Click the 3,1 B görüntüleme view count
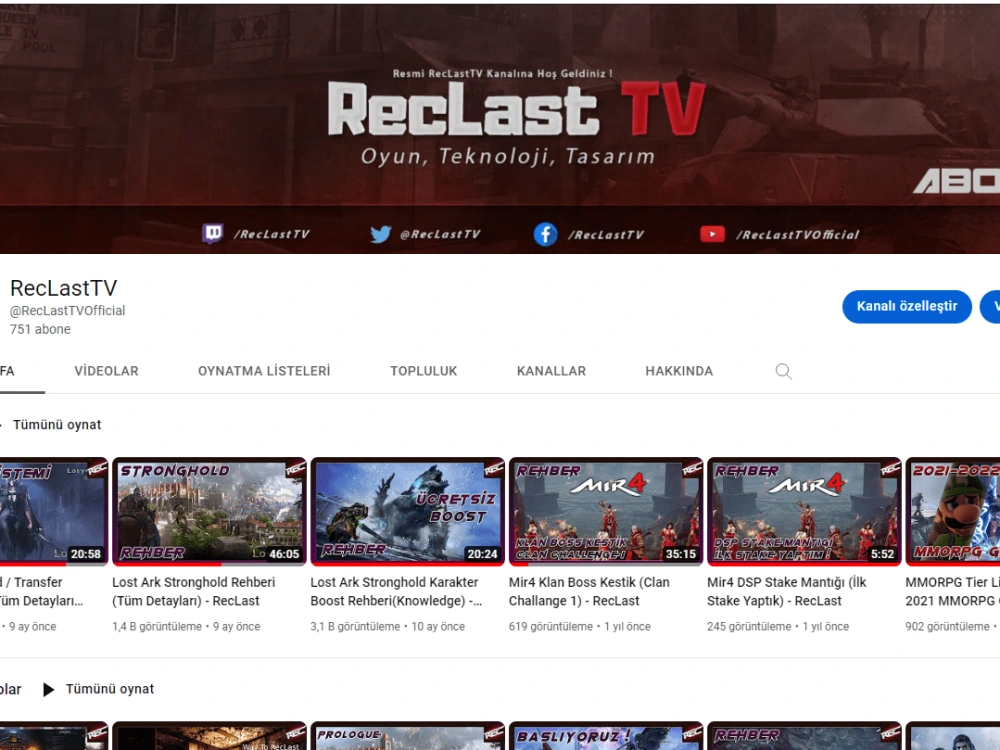 click(355, 626)
